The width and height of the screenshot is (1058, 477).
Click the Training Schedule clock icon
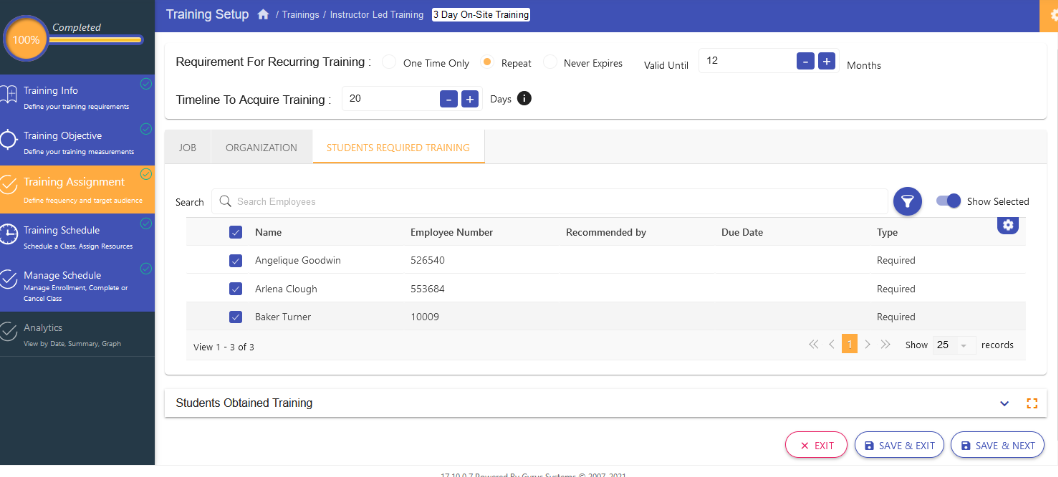8,233
